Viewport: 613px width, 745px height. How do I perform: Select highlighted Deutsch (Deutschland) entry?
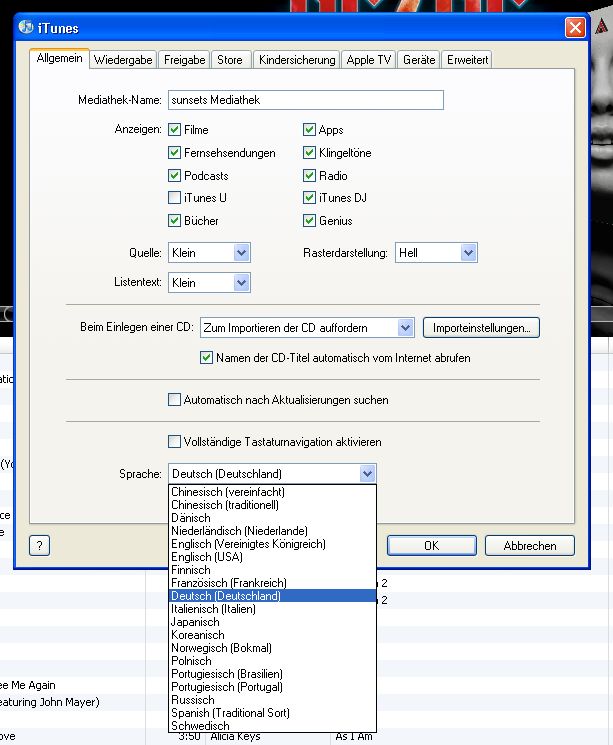point(273,596)
